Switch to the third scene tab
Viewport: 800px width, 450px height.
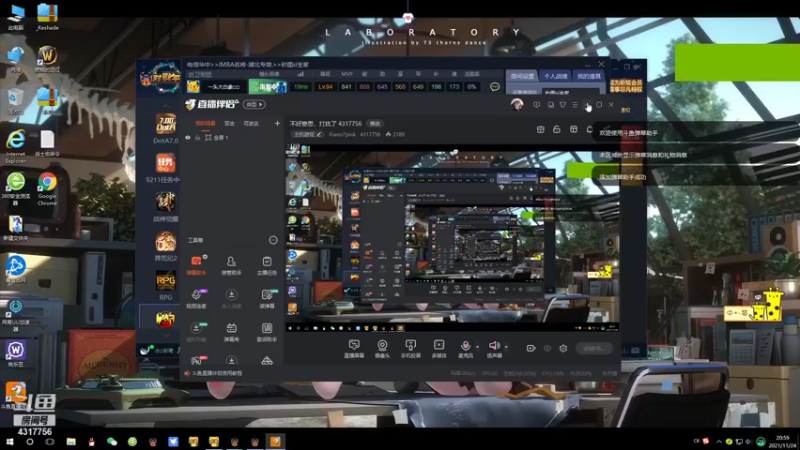point(251,123)
